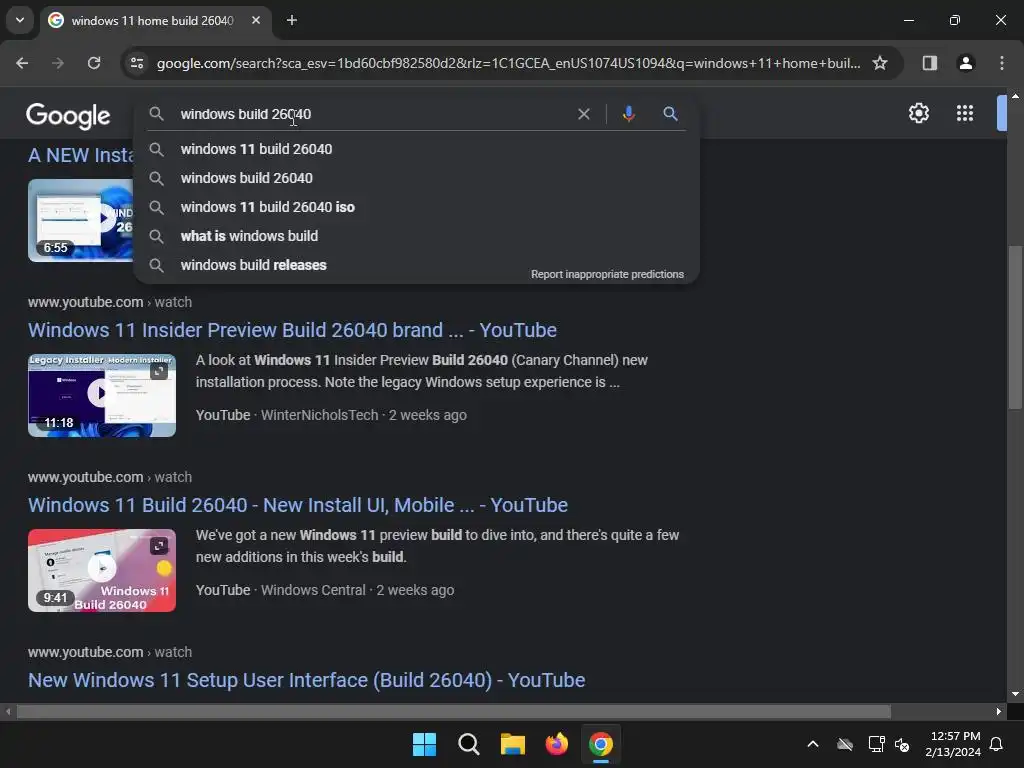Screen dimensions: 1024x768
Task: Go back with the browser back arrow
Action: (x=22, y=63)
